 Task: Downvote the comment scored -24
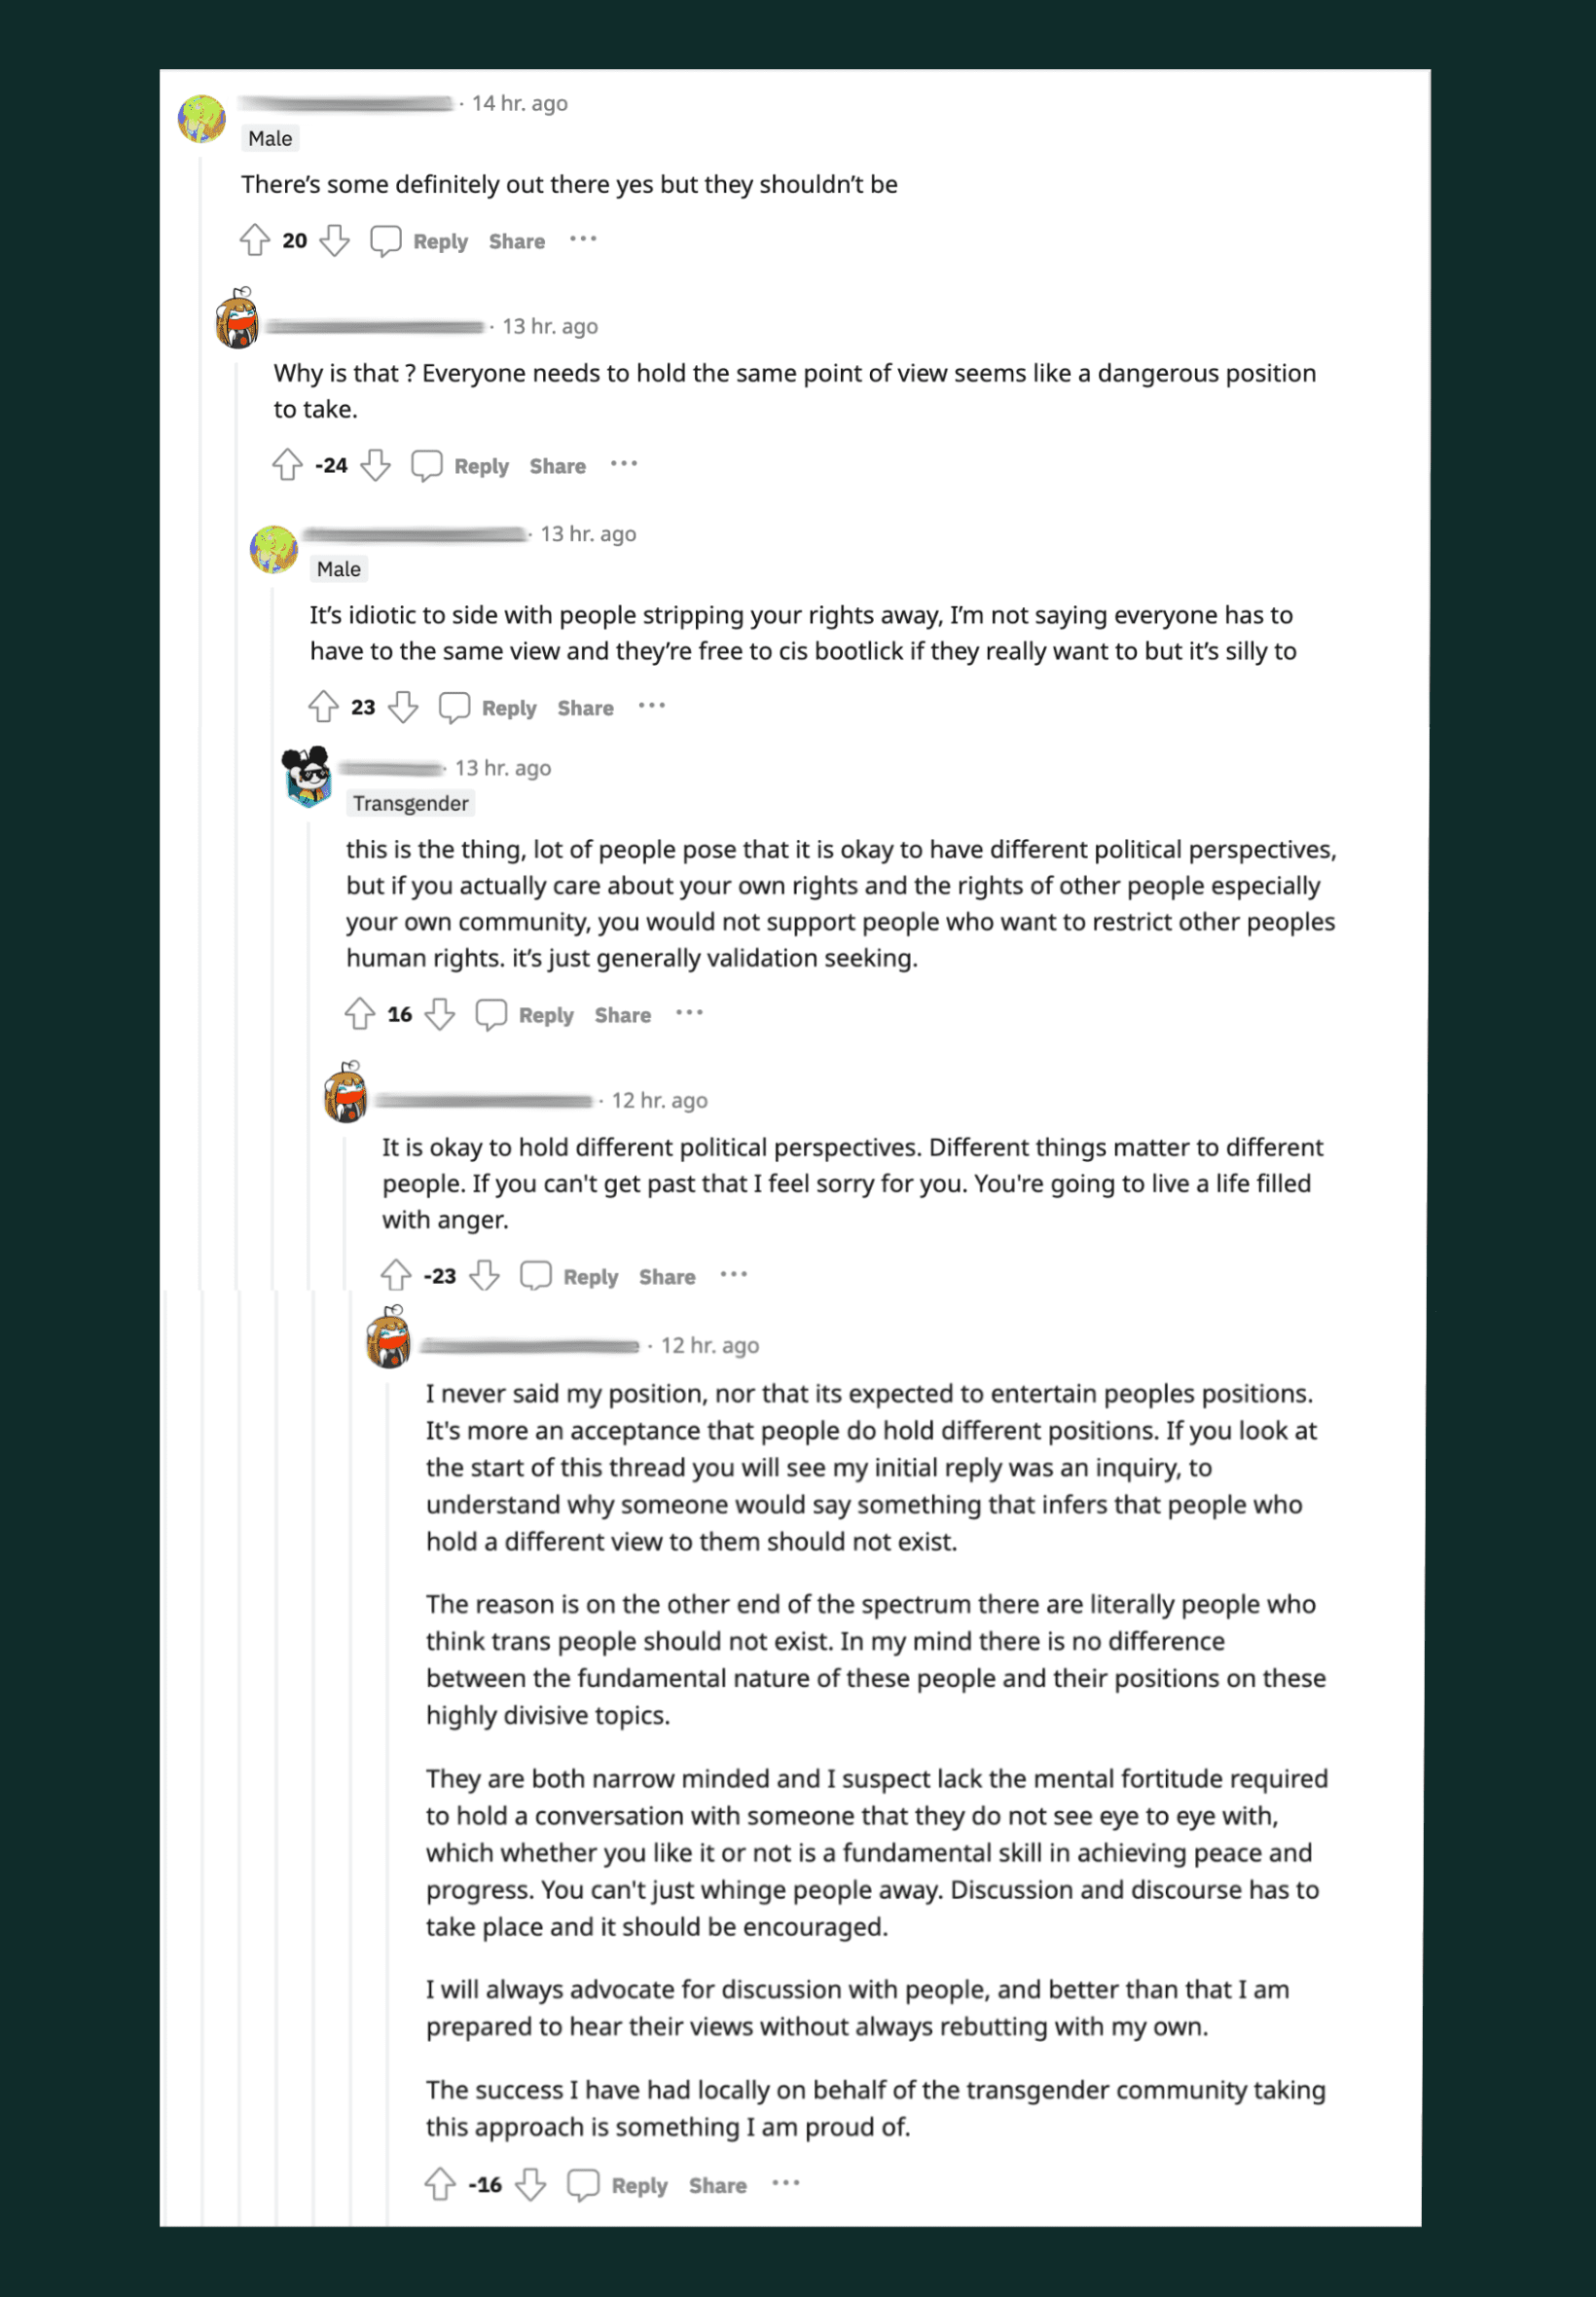click(376, 465)
